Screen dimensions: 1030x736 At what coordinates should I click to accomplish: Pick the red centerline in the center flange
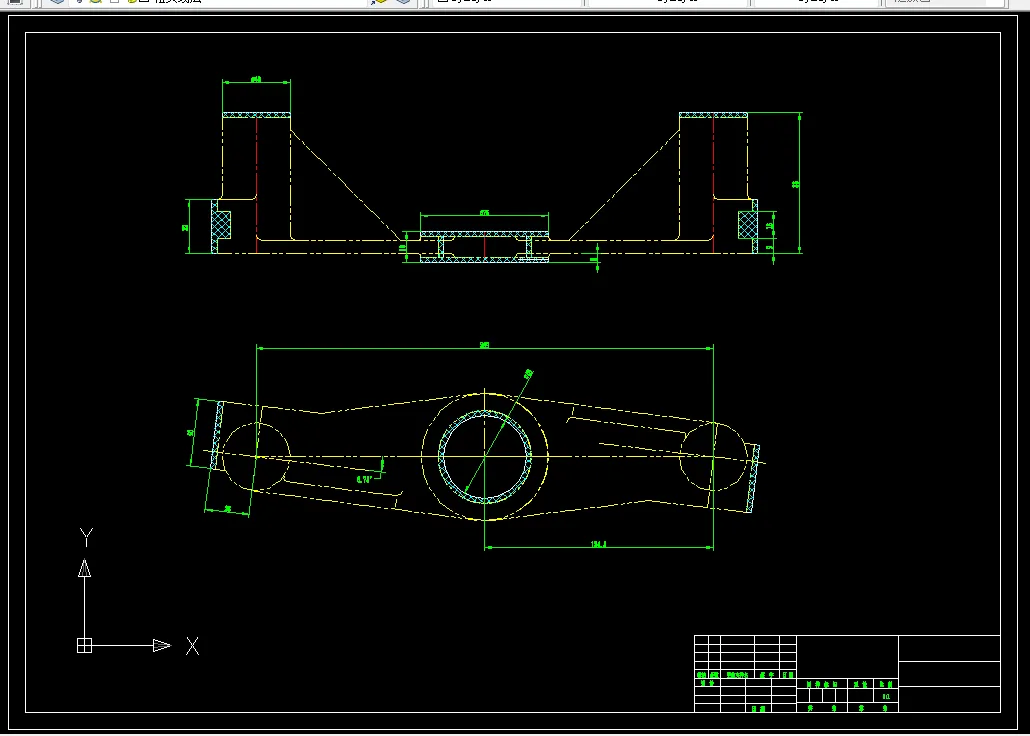[x=484, y=247]
